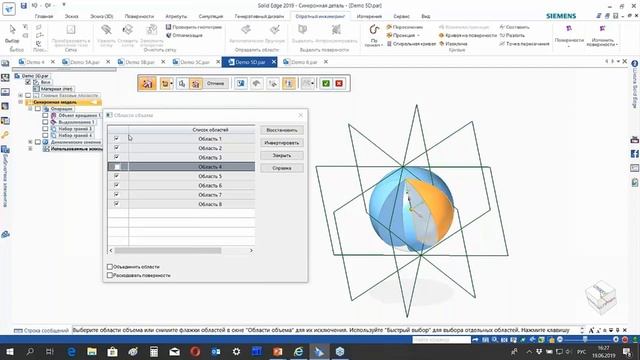The width and height of the screenshot is (640, 360).
Task: Uncheck the Область 5 checkbox
Action: [x=117, y=176]
